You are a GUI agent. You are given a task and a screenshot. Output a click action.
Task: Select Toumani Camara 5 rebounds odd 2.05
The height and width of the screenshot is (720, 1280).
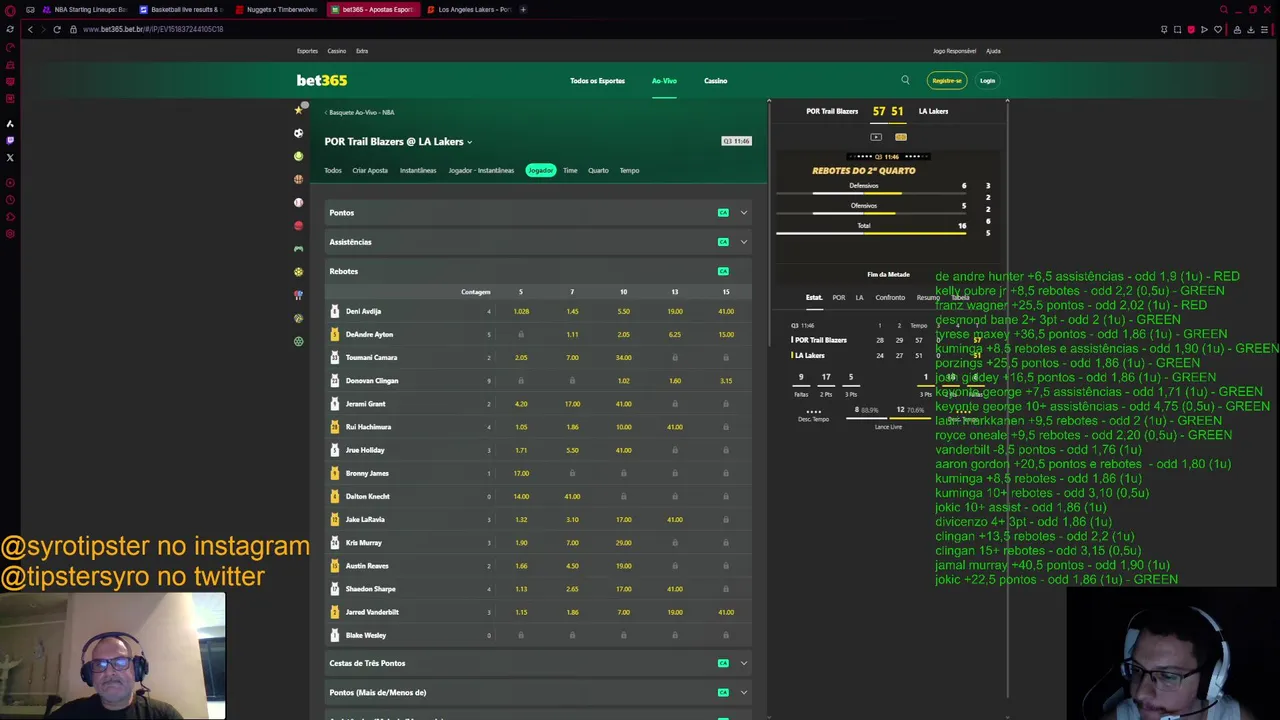click(x=521, y=357)
